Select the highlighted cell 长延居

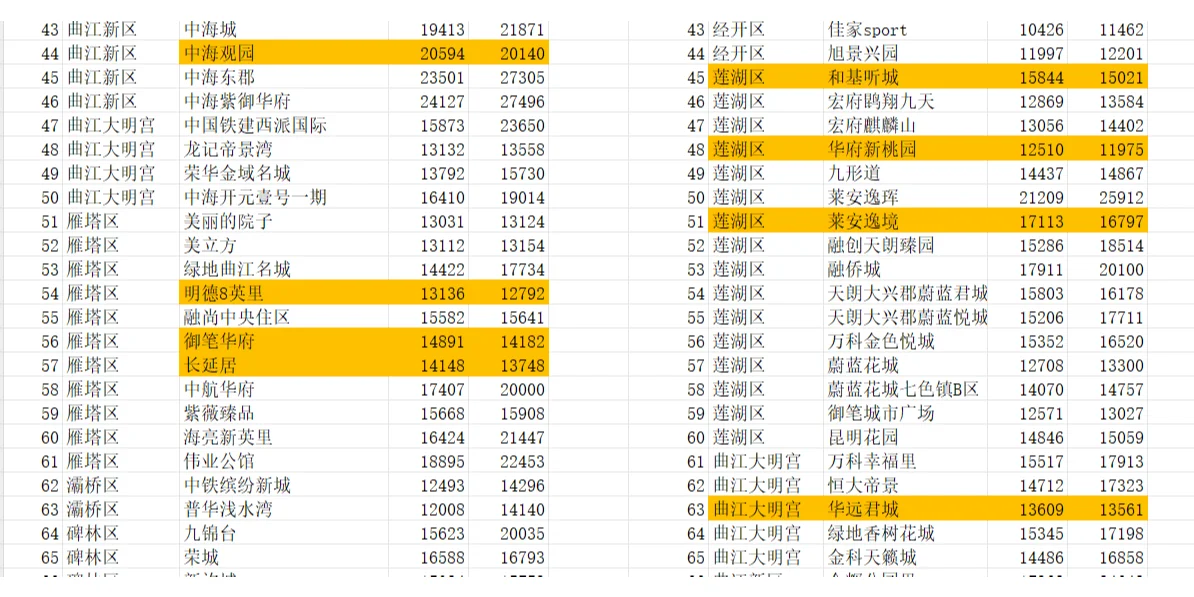point(283,366)
